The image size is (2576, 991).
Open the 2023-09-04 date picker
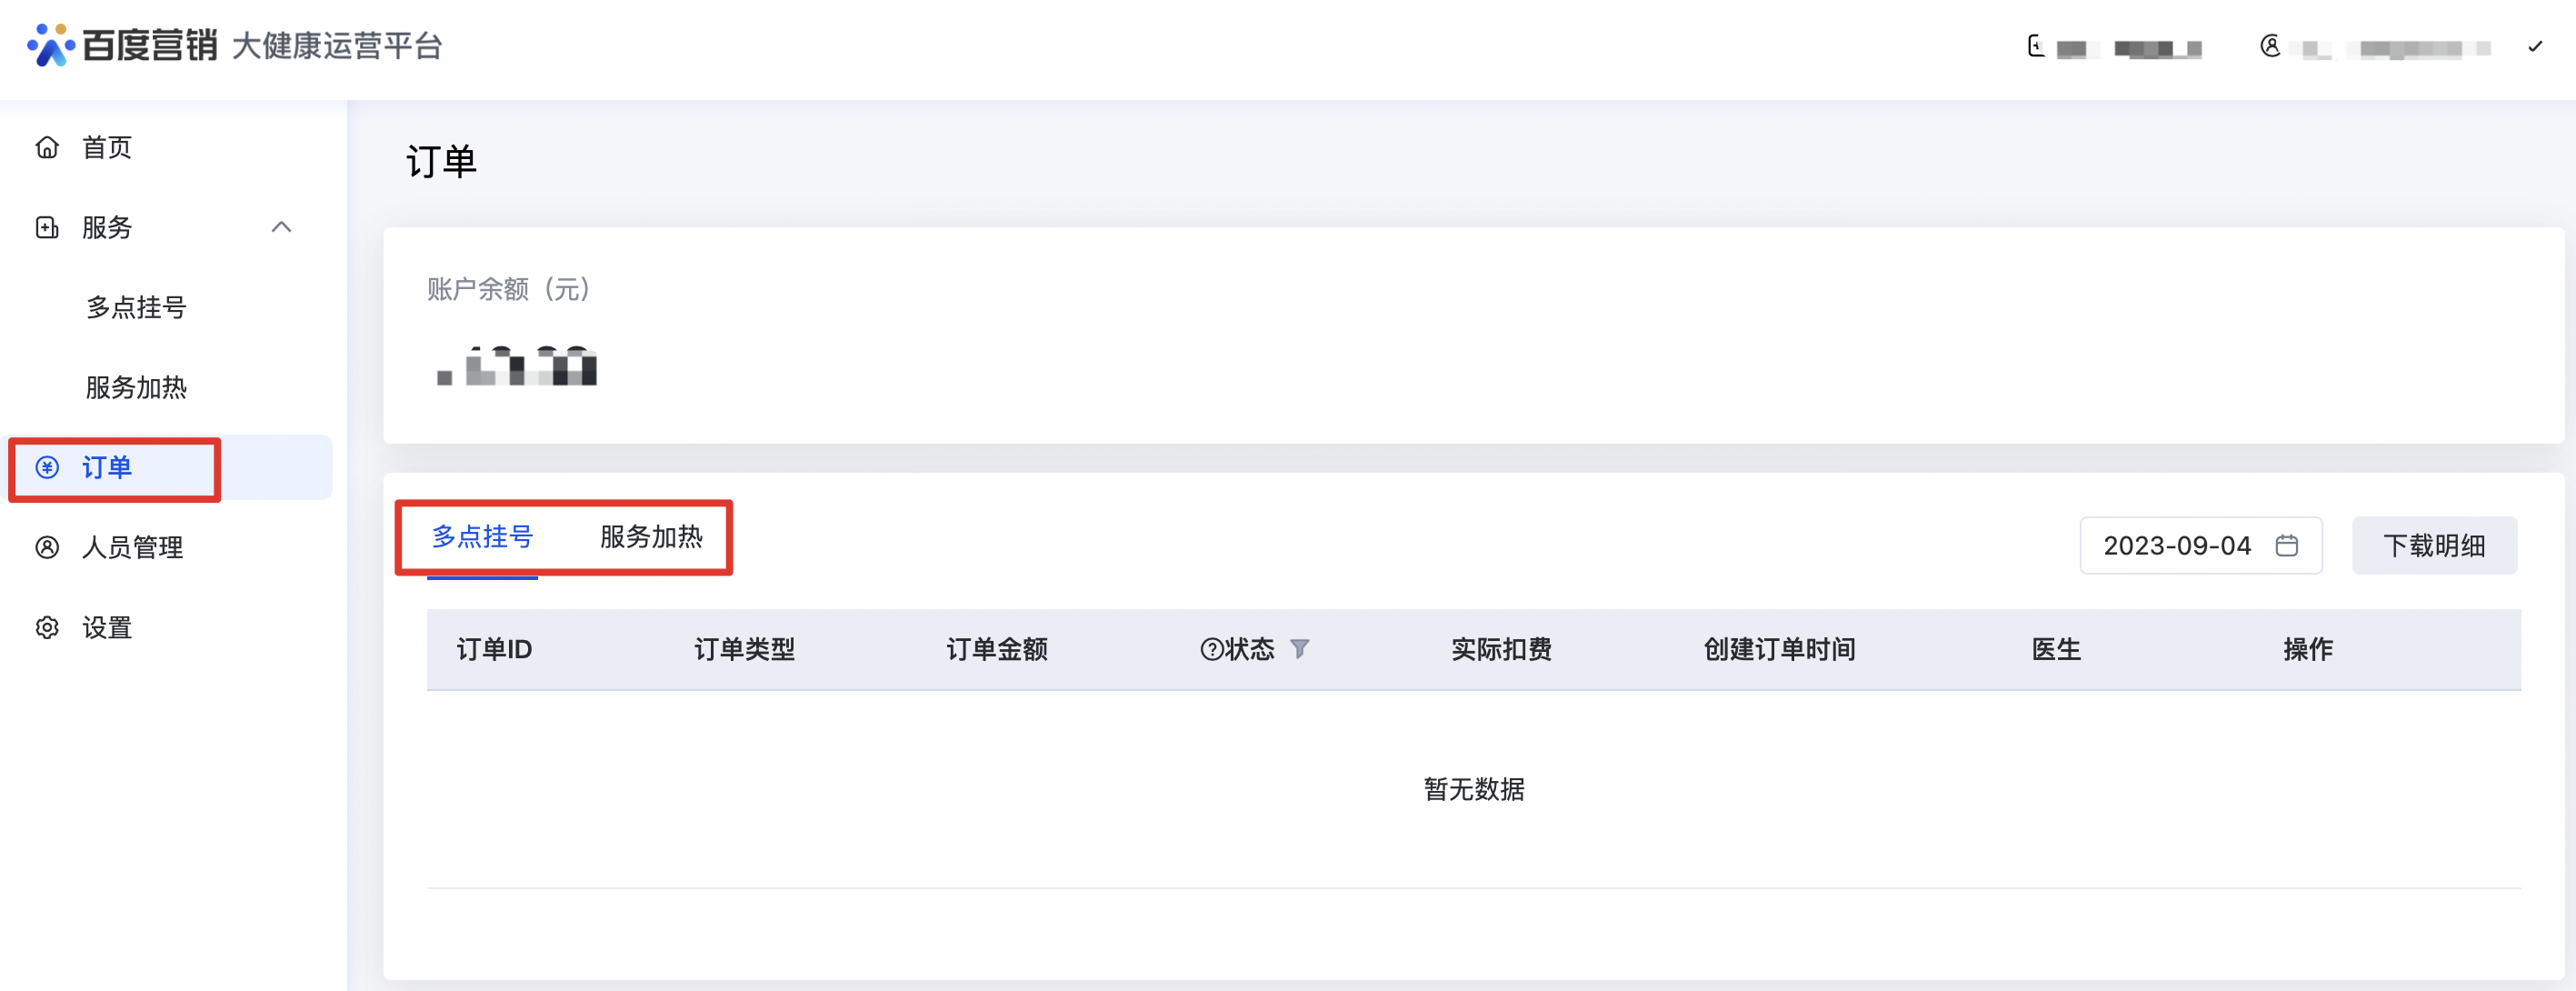2177,546
